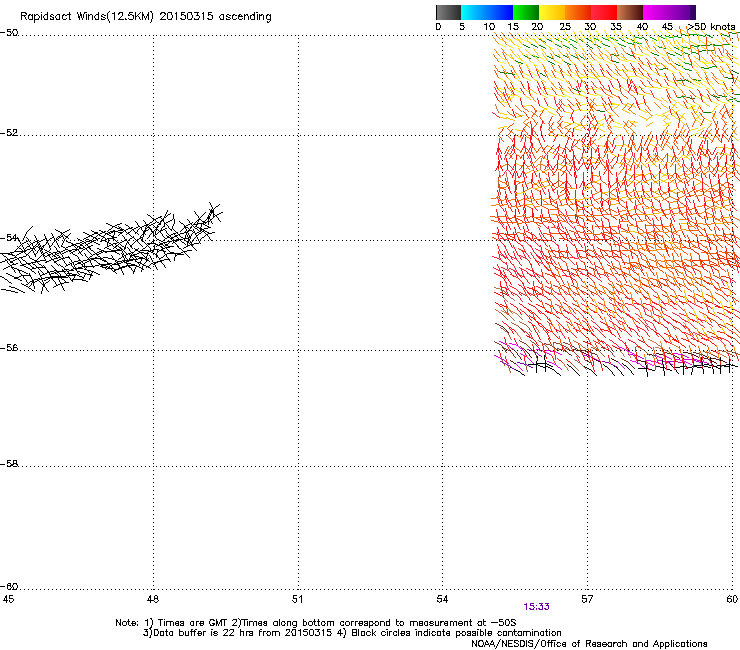Click the yellow 20-25 knots color band

tap(552, 12)
